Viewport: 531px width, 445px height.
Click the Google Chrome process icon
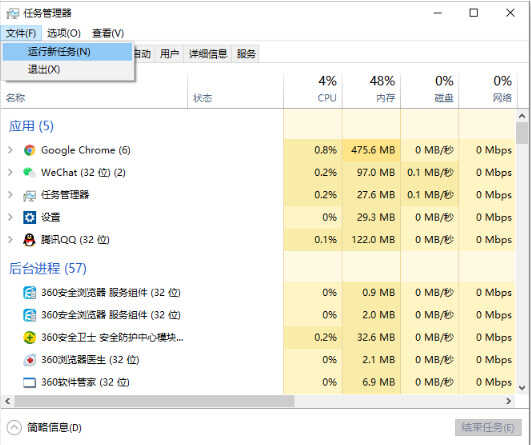tap(29, 150)
